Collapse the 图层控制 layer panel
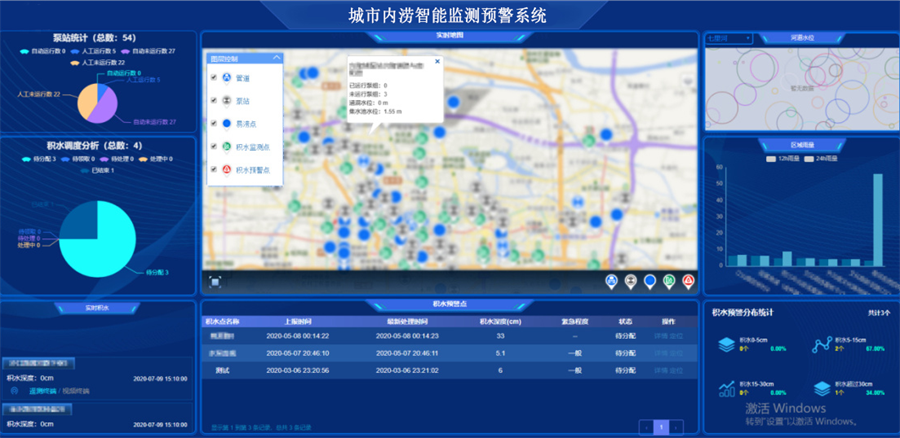 tap(277, 58)
